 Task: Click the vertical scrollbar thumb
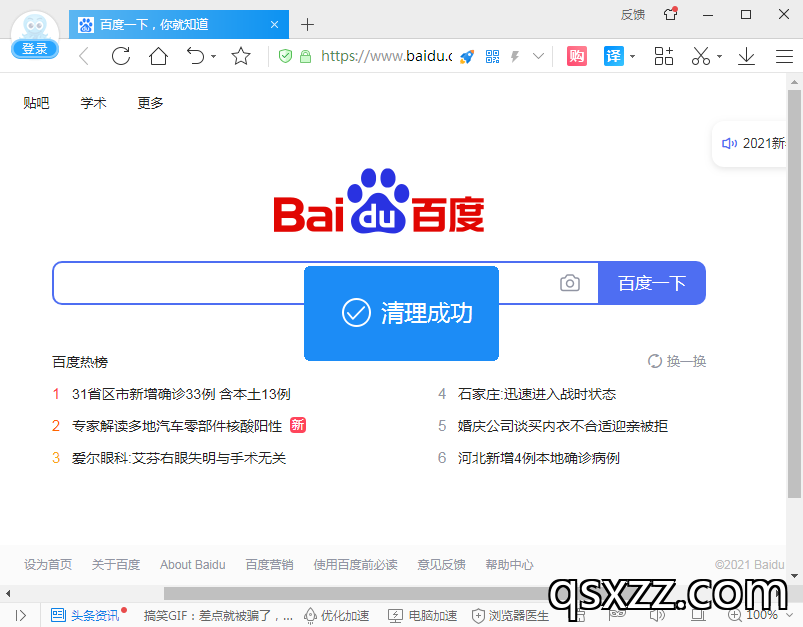tap(794, 294)
